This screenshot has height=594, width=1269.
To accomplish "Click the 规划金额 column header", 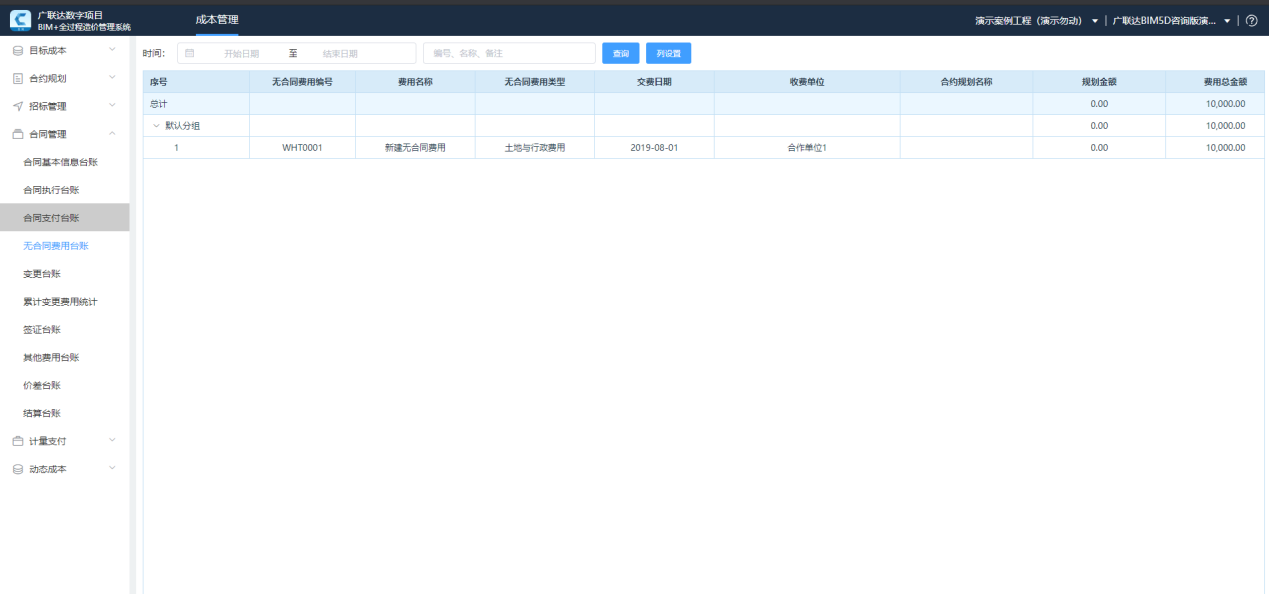I will point(1099,82).
